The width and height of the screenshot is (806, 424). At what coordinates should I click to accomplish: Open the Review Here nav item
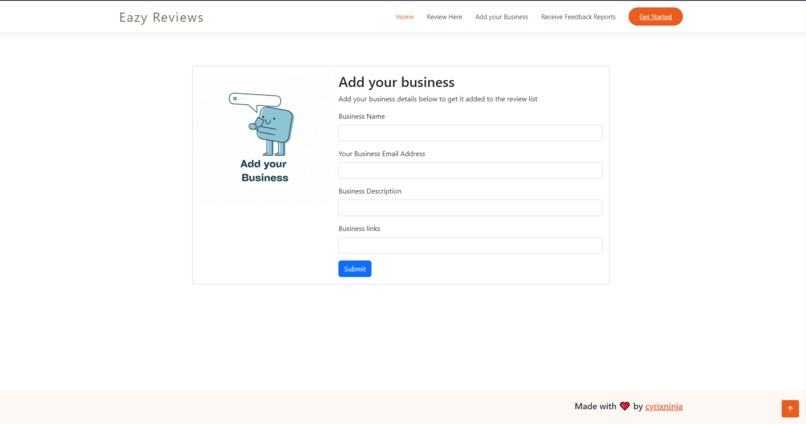[444, 17]
